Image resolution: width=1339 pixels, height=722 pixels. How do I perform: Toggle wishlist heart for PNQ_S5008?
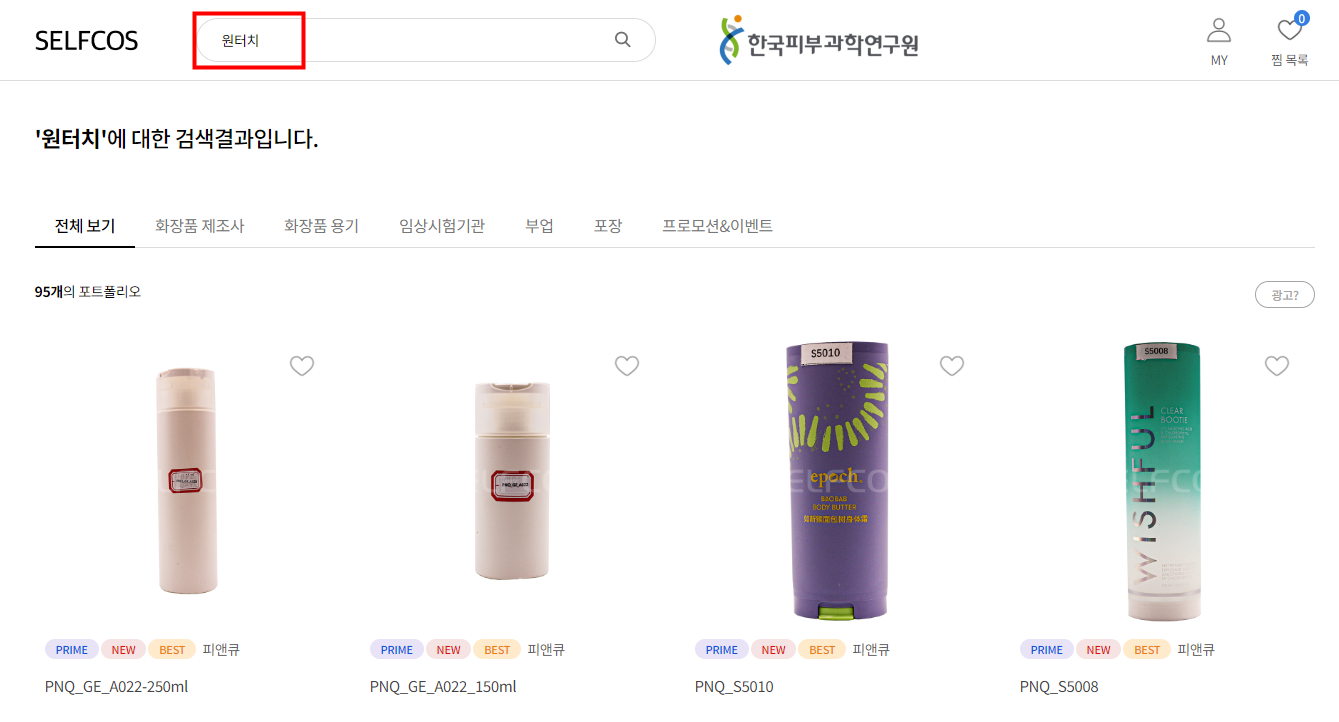[x=1277, y=366]
